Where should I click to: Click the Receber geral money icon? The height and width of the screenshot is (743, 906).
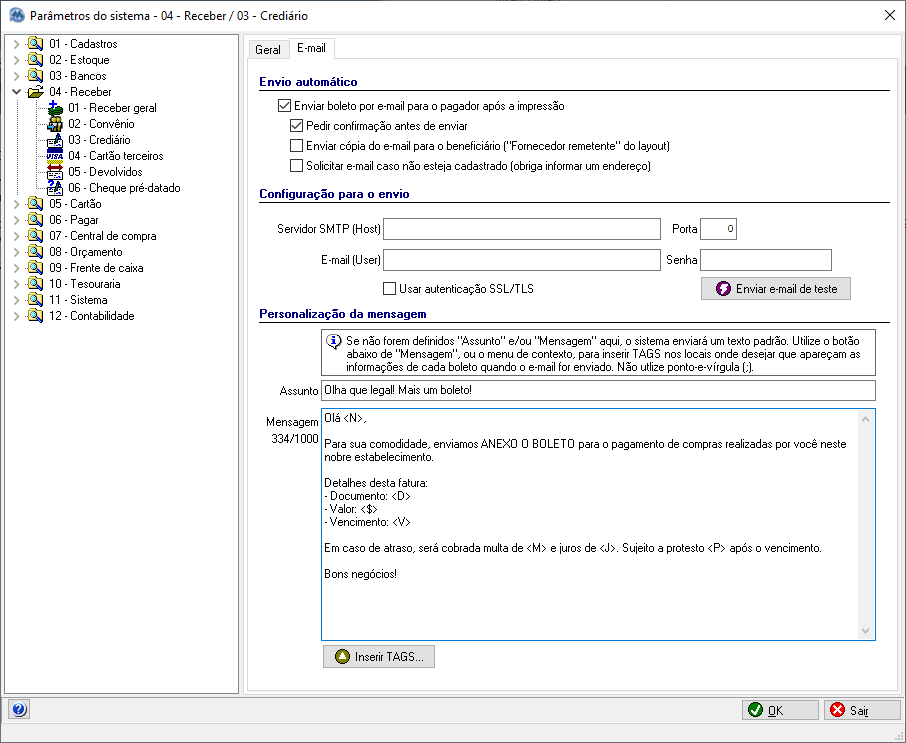(55, 108)
